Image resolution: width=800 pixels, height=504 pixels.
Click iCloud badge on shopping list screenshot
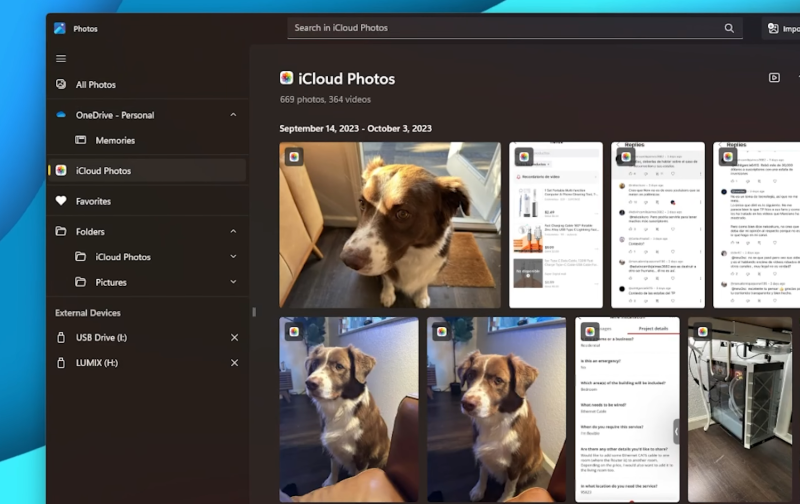(x=524, y=157)
